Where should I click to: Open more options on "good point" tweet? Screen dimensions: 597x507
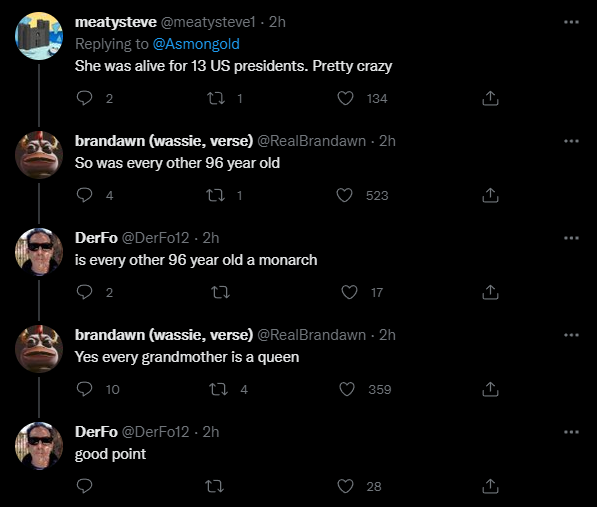571,432
